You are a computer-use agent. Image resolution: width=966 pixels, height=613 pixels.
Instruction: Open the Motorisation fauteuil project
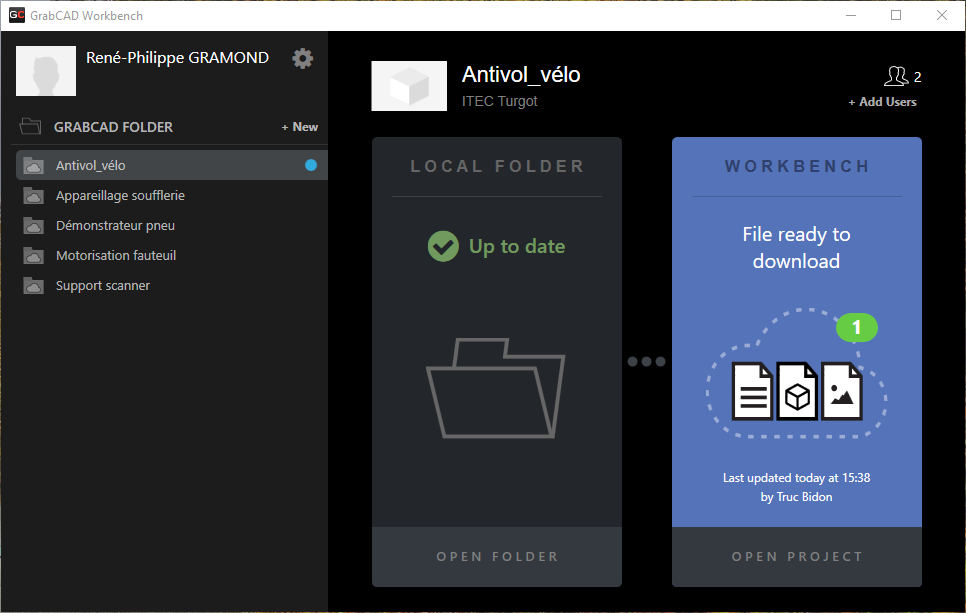tap(172, 255)
